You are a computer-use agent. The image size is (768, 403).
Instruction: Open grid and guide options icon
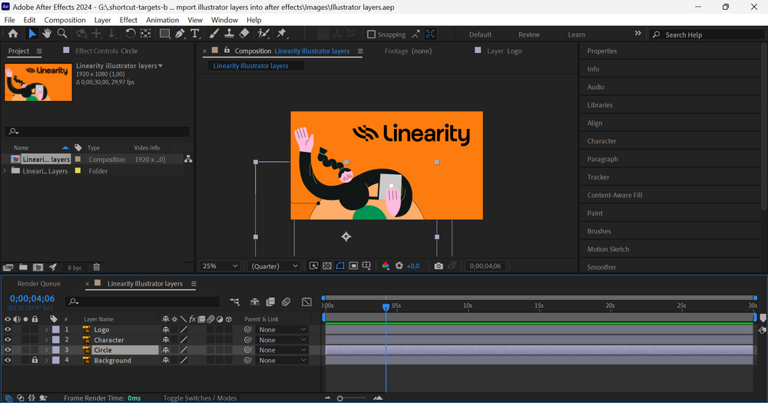366,266
